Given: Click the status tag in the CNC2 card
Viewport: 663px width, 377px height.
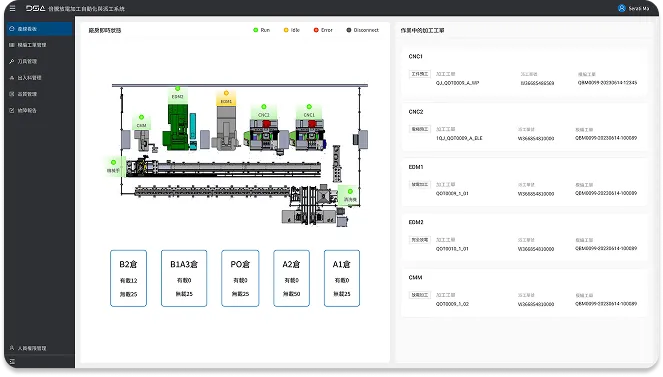Looking at the screenshot, I should click(x=419, y=129).
